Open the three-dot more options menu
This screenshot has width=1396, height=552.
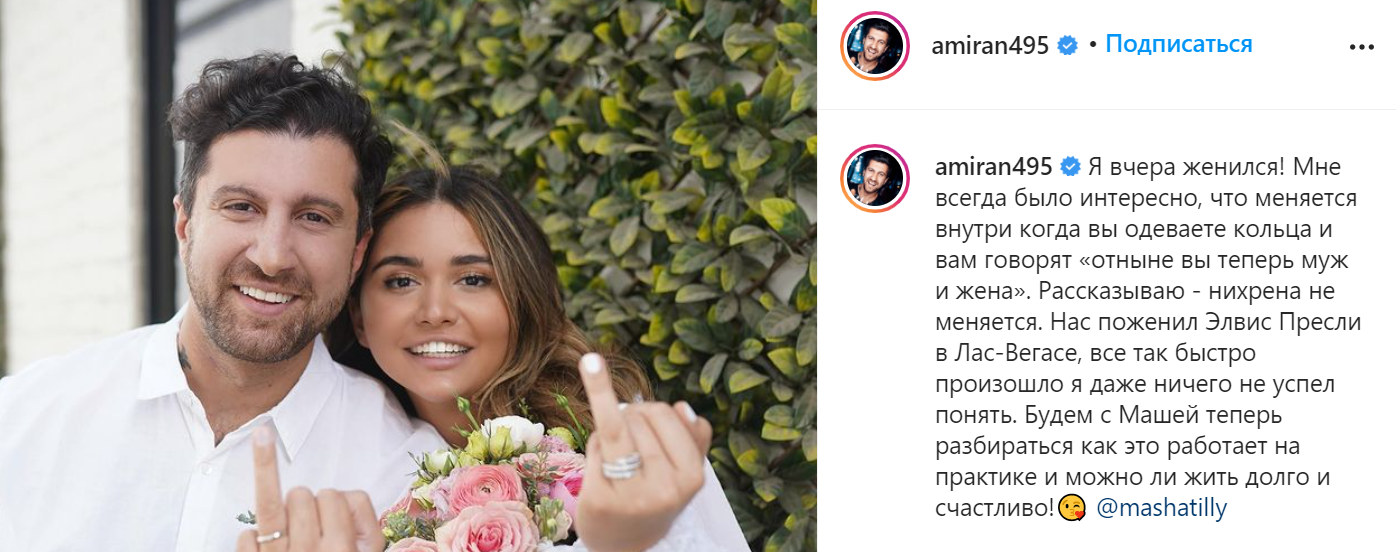click(x=1362, y=46)
